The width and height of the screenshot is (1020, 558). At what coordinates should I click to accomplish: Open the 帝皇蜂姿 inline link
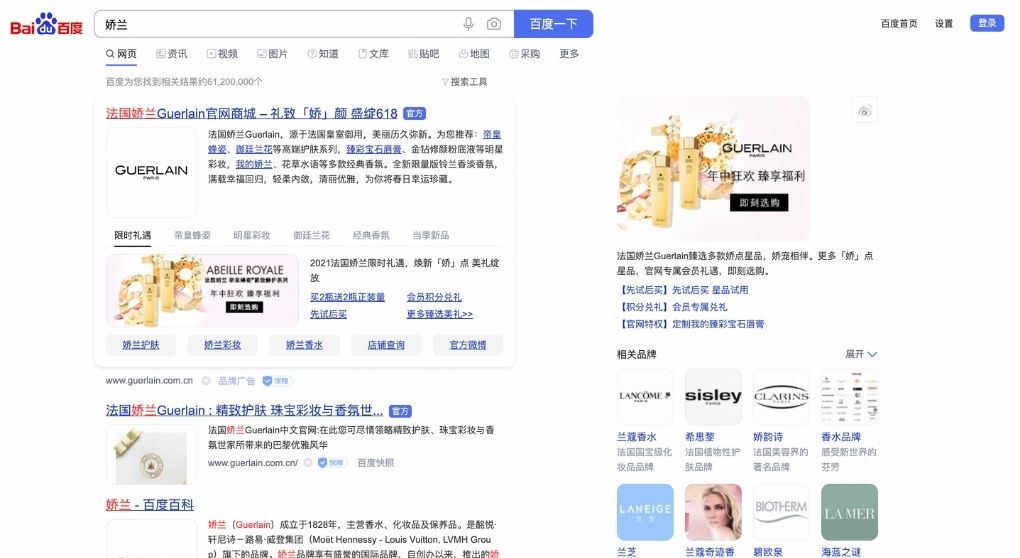click(x=354, y=142)
